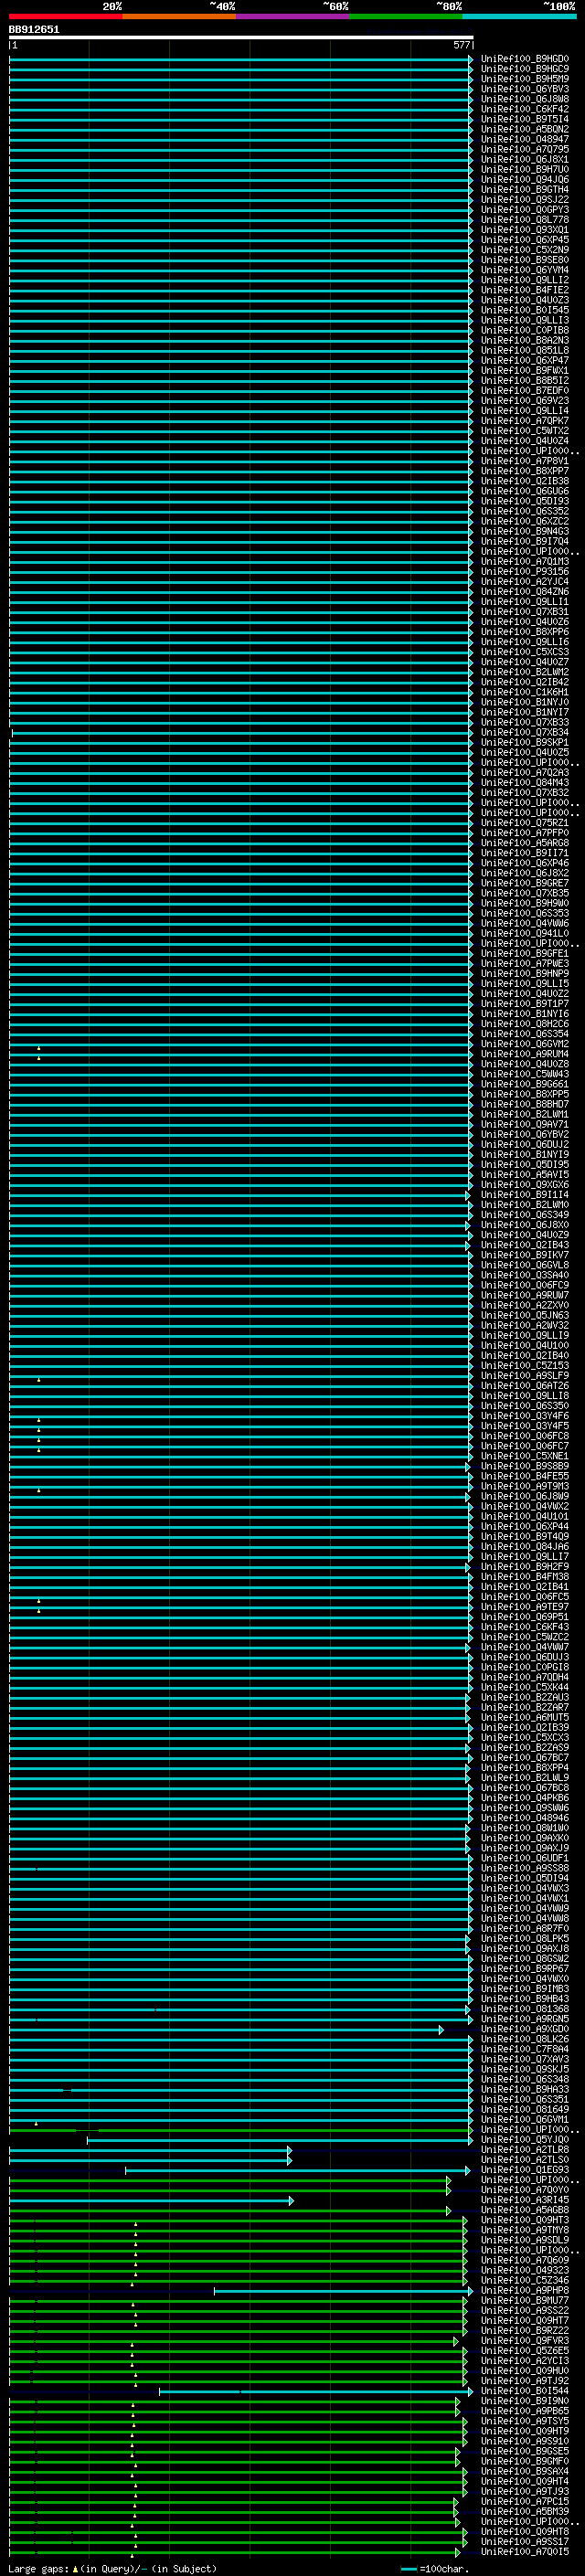Open entry UniRef100_Q9SJ22
Screen dimensions: 585x2576
(525, 199)
